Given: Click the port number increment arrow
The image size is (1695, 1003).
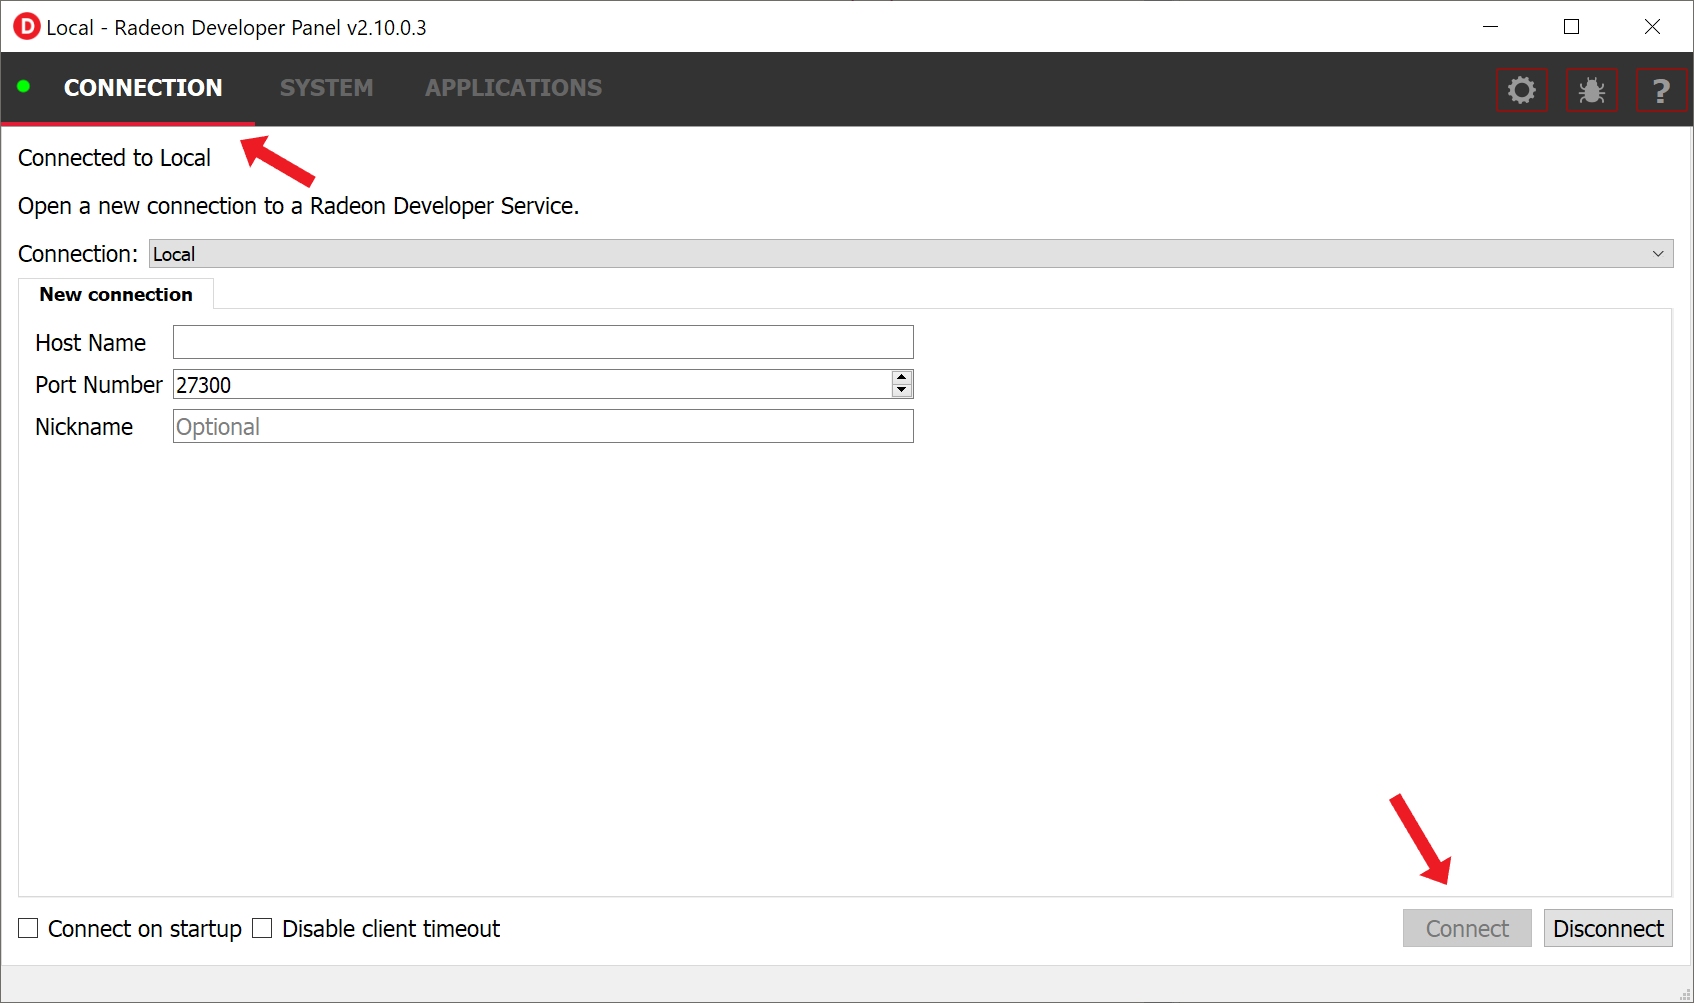Looking at the screenshot, I should point(901,377).
